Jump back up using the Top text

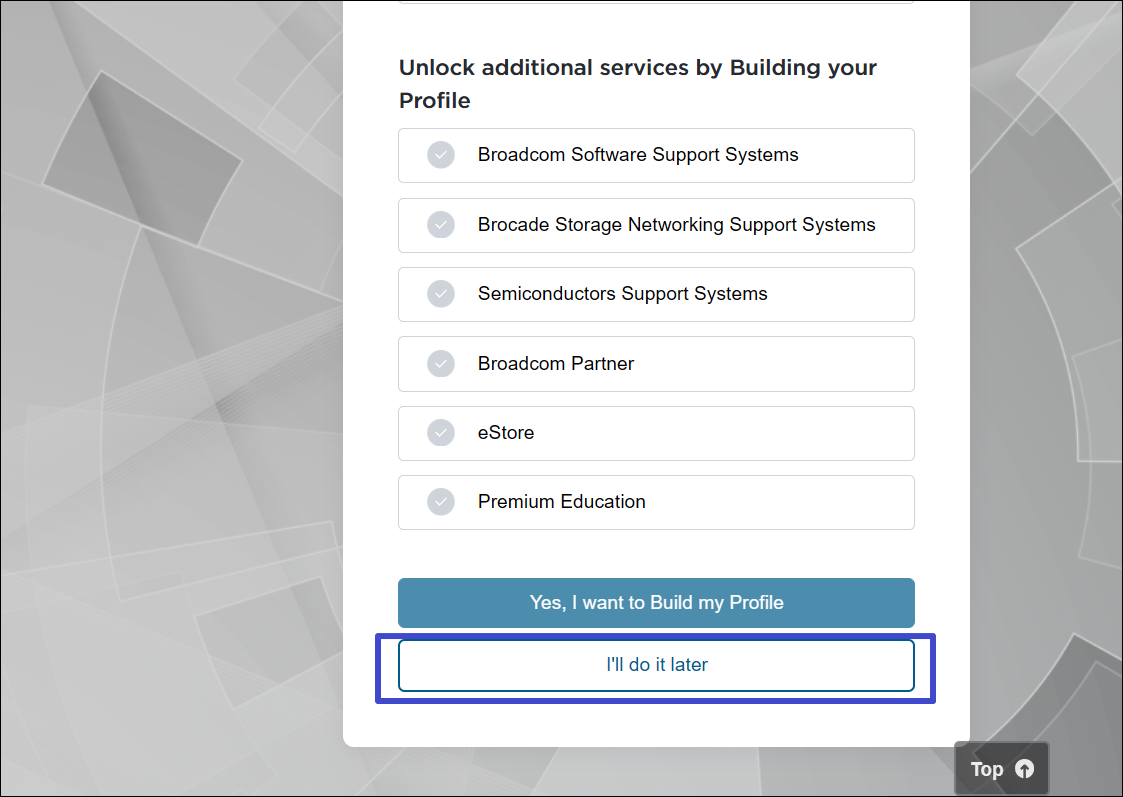(x=987, y=769)
